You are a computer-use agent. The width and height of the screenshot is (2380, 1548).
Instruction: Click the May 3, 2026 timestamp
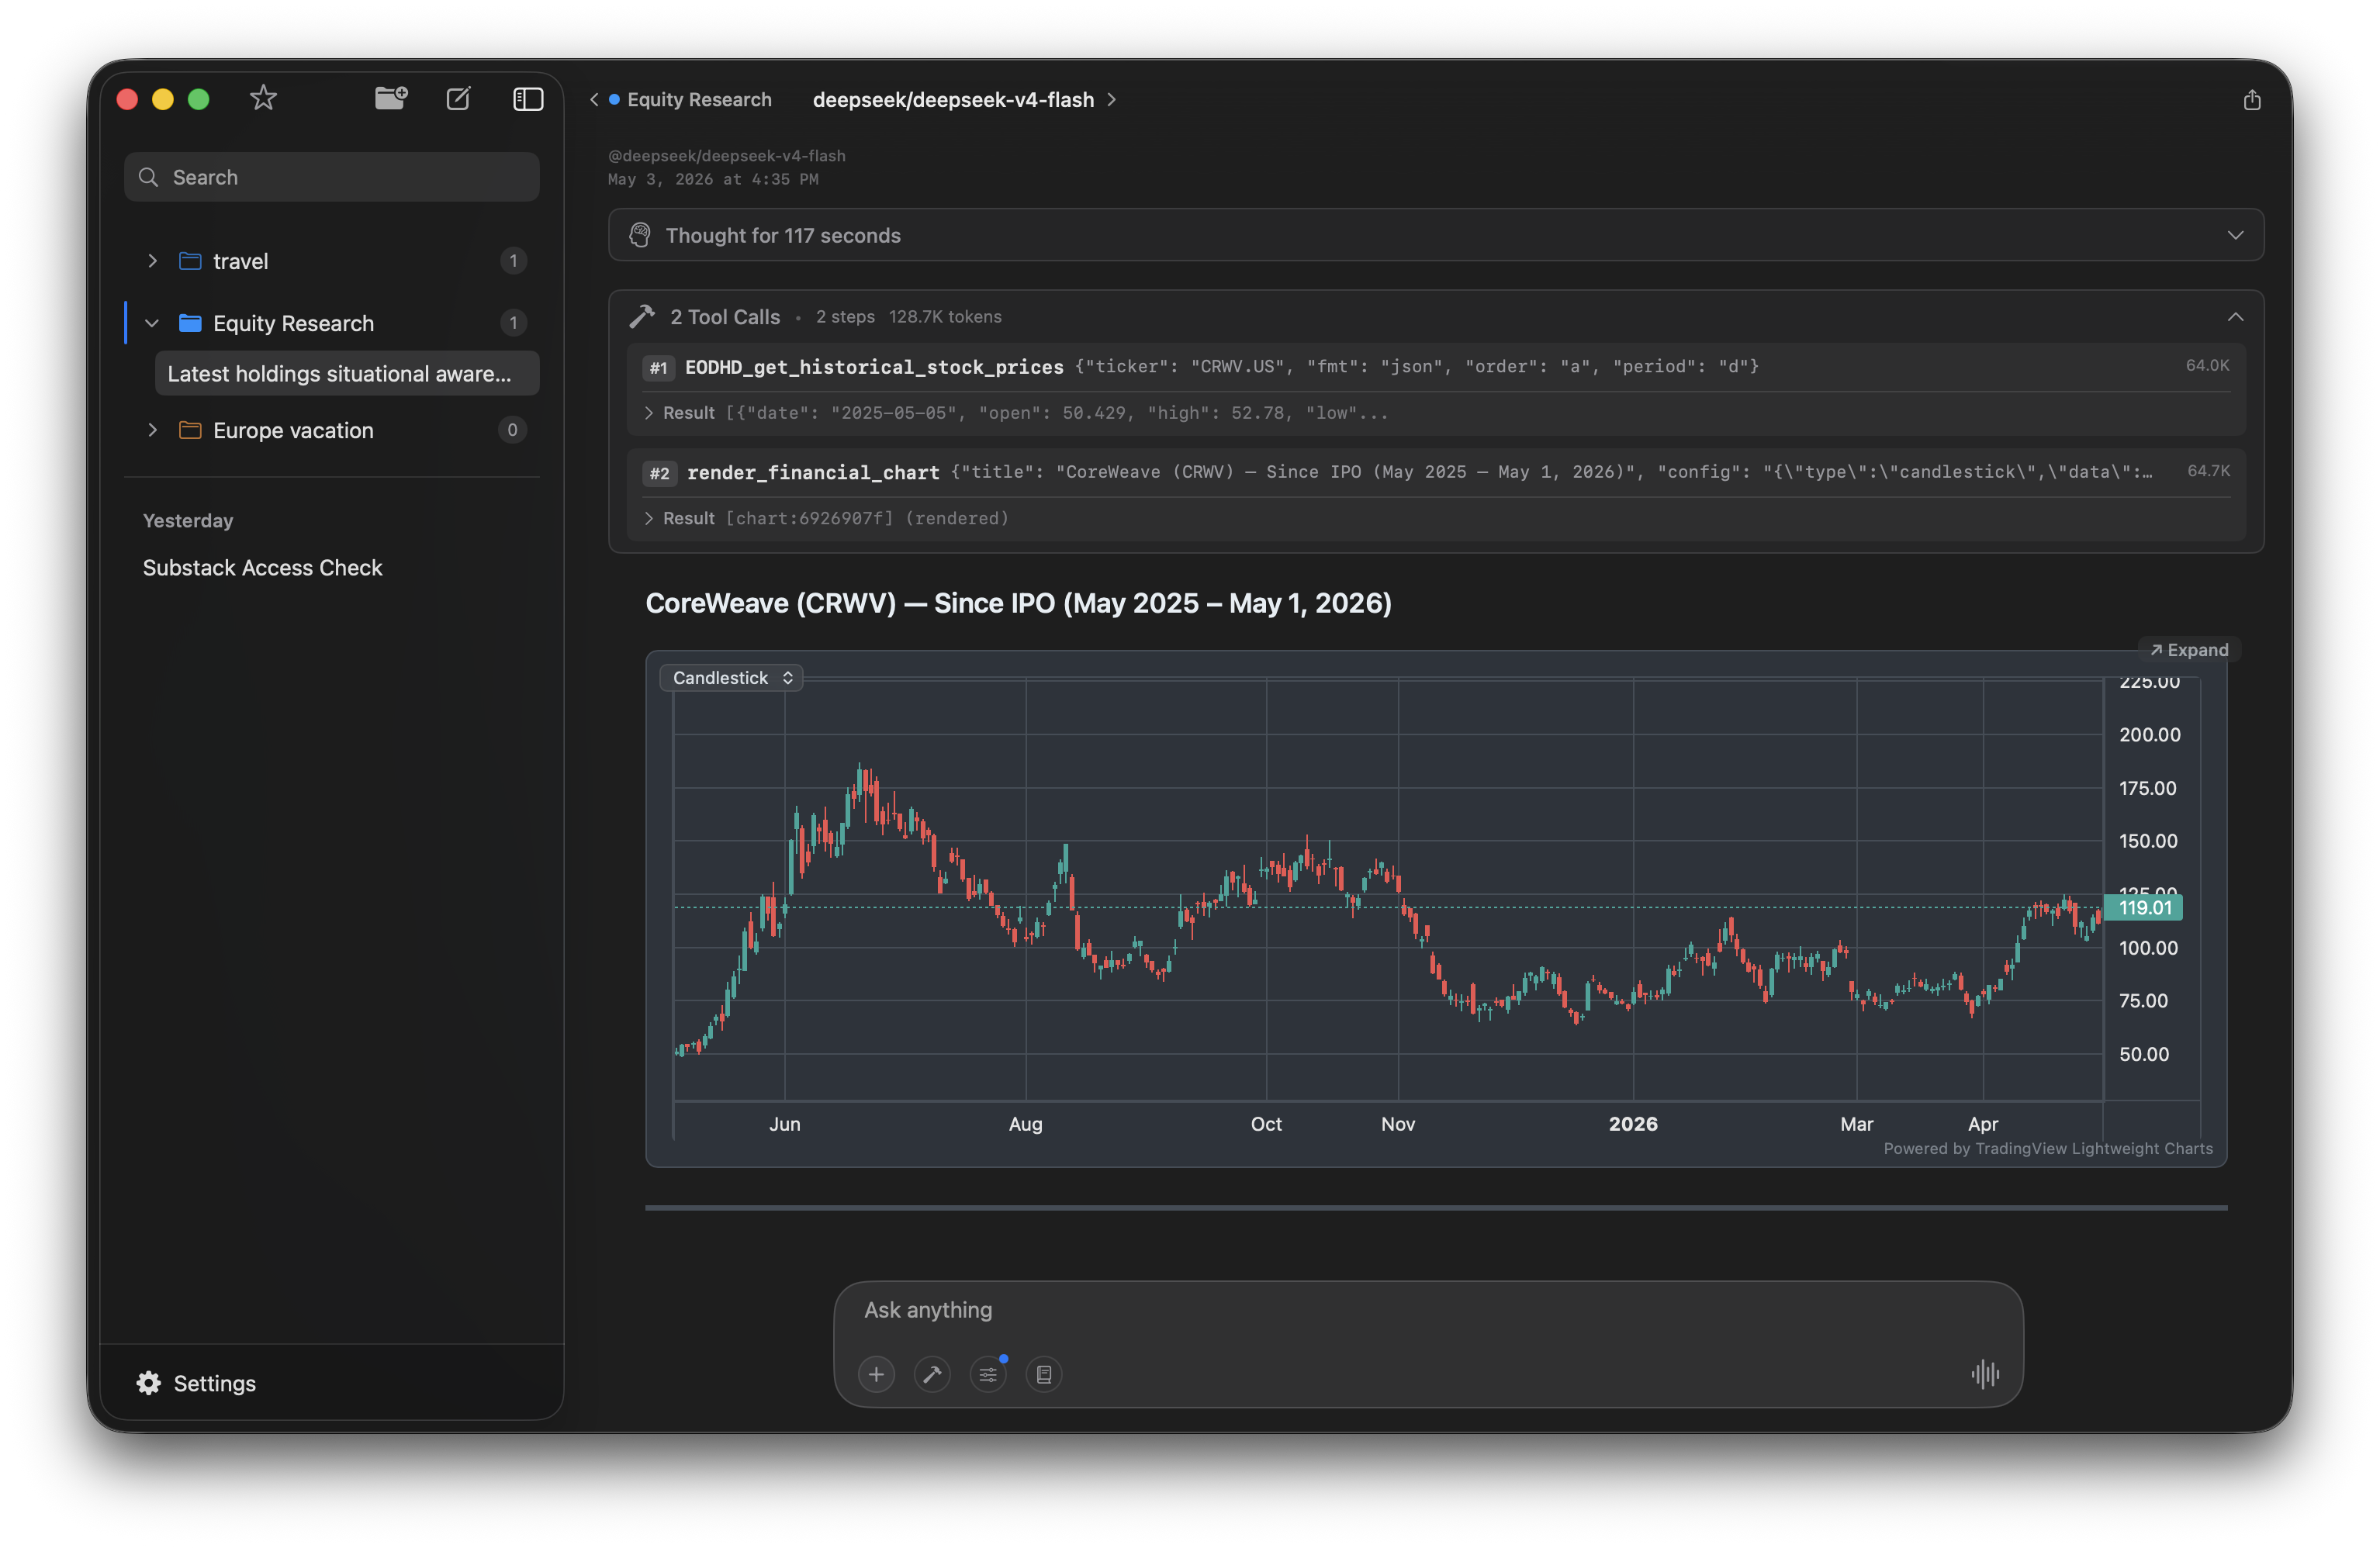pyautogui.click(x=713, y=179)
